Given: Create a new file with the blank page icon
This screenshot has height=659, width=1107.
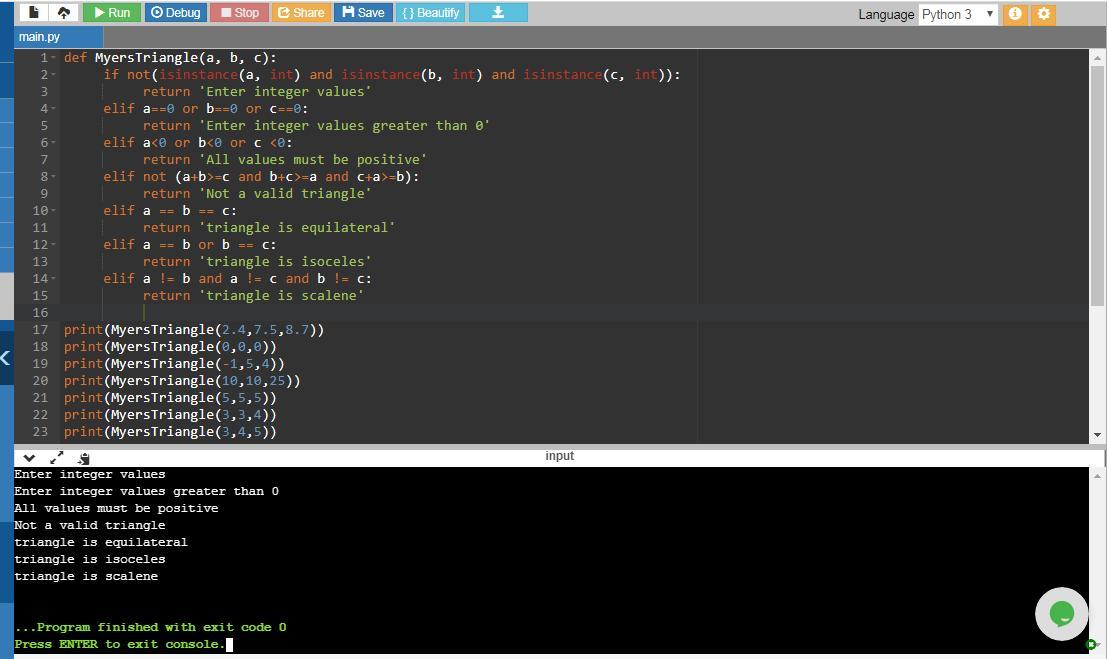Looking at the screenshot, I should (x=34, y=13).
